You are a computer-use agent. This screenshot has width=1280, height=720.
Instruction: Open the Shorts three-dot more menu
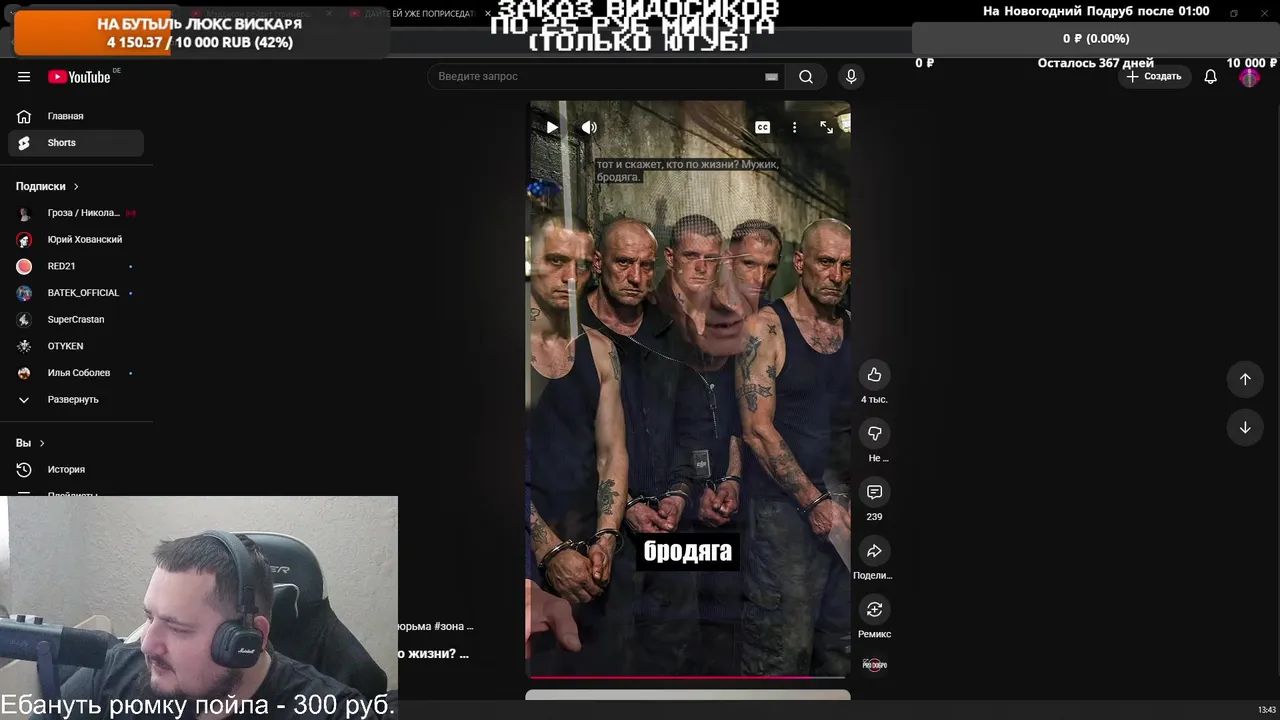pyautogui.click(x=794, y=127)
